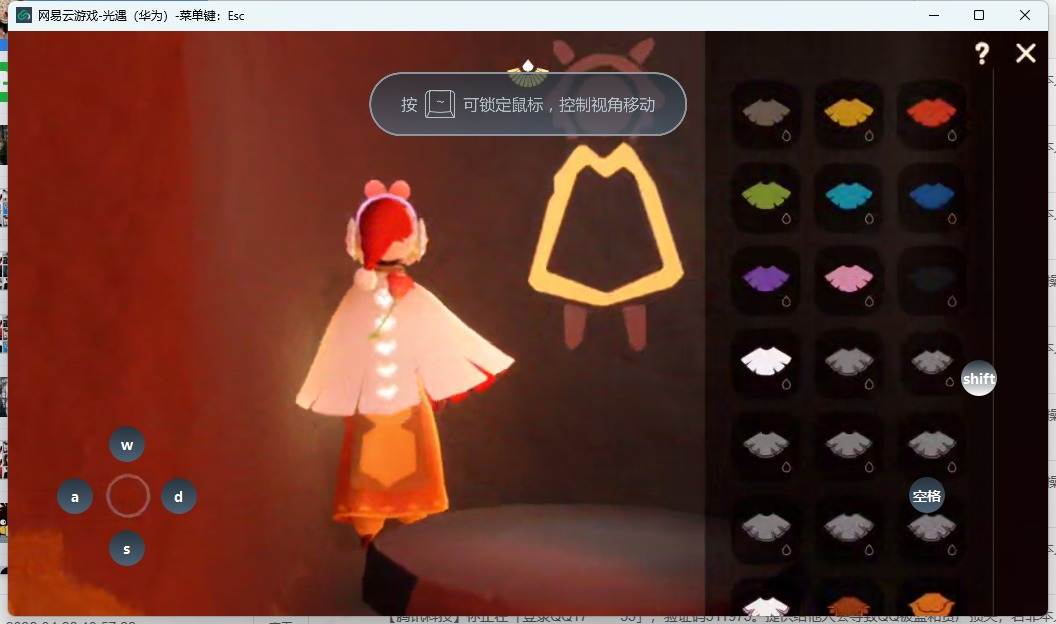The width and height of the screenshot is (1056, 624).
Task: Select the red-orange cape swatch
Action: [931, 114]
